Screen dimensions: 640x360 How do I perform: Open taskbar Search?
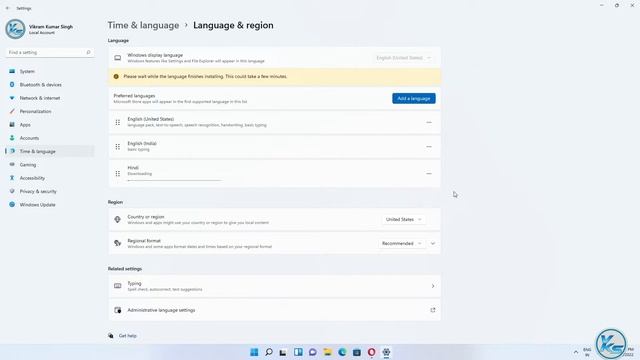click(269, 352)
